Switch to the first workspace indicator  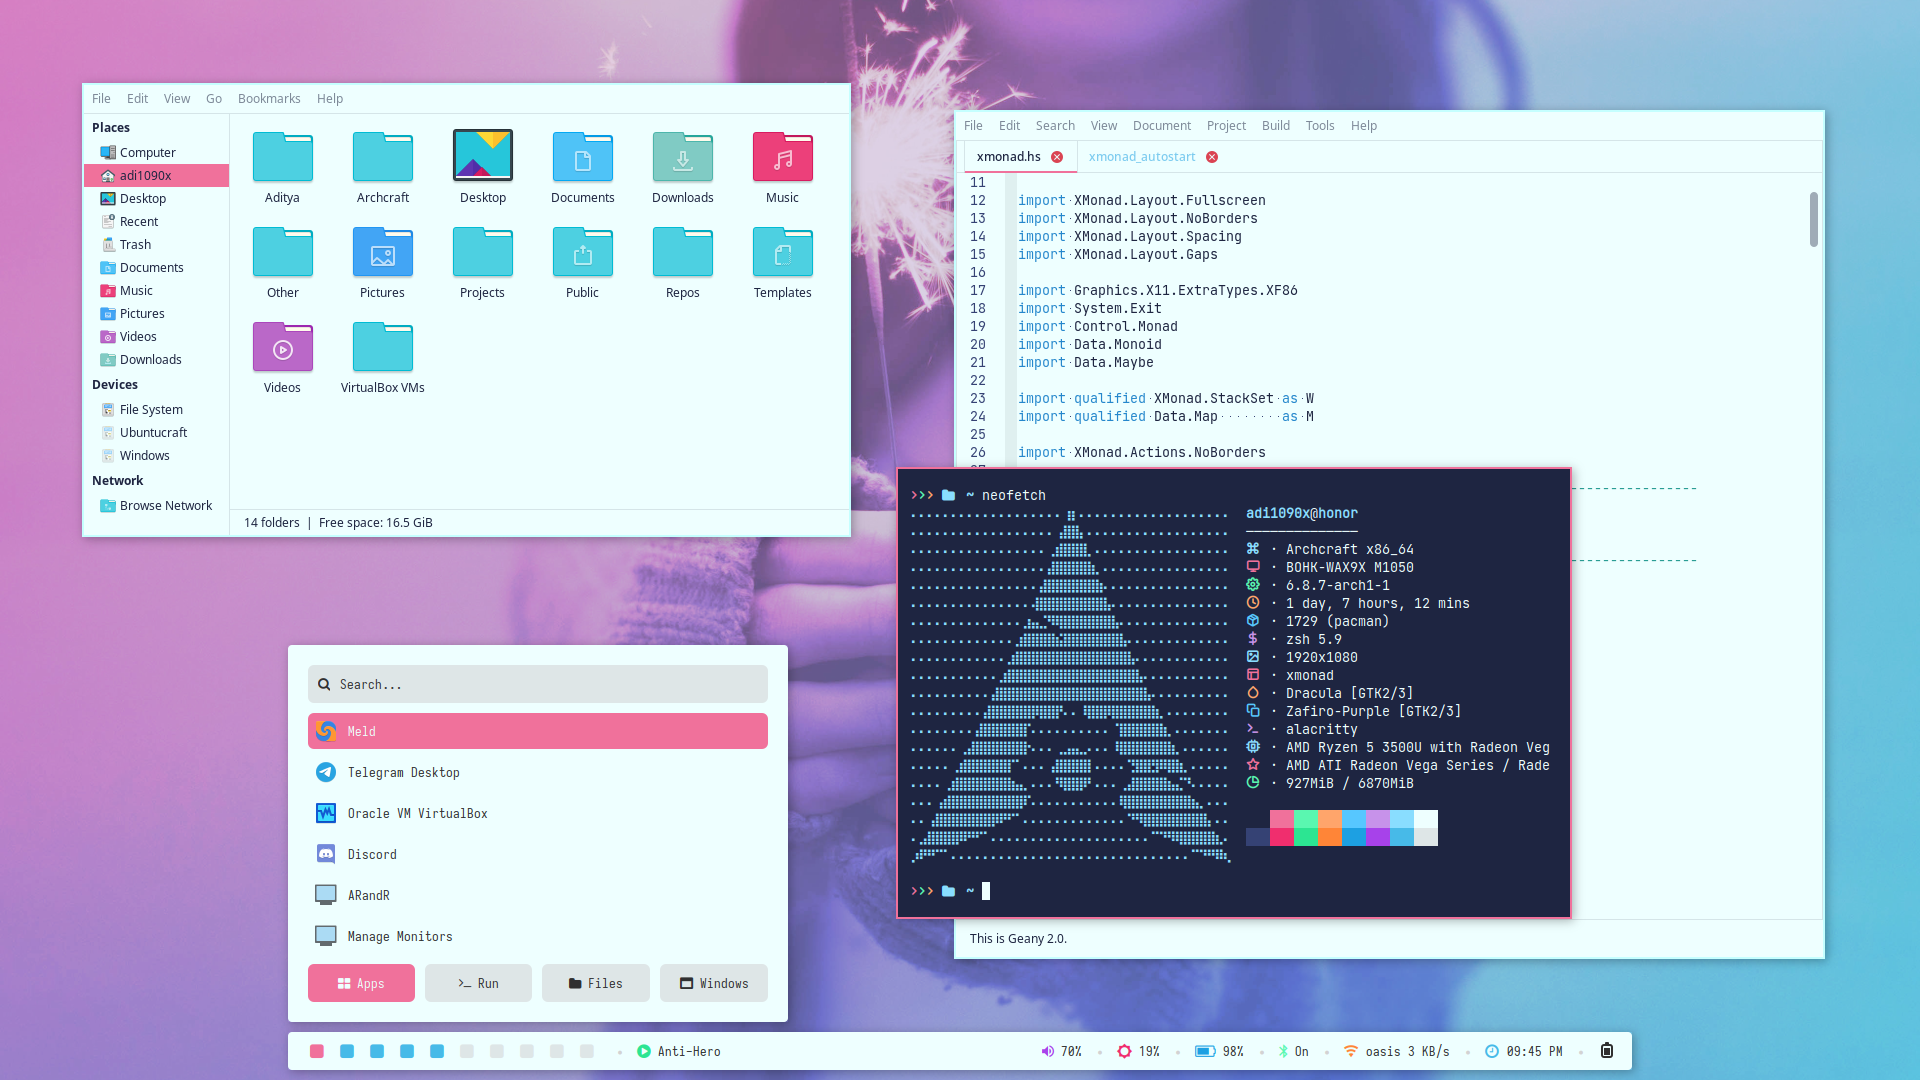(x=317, y=1051)
